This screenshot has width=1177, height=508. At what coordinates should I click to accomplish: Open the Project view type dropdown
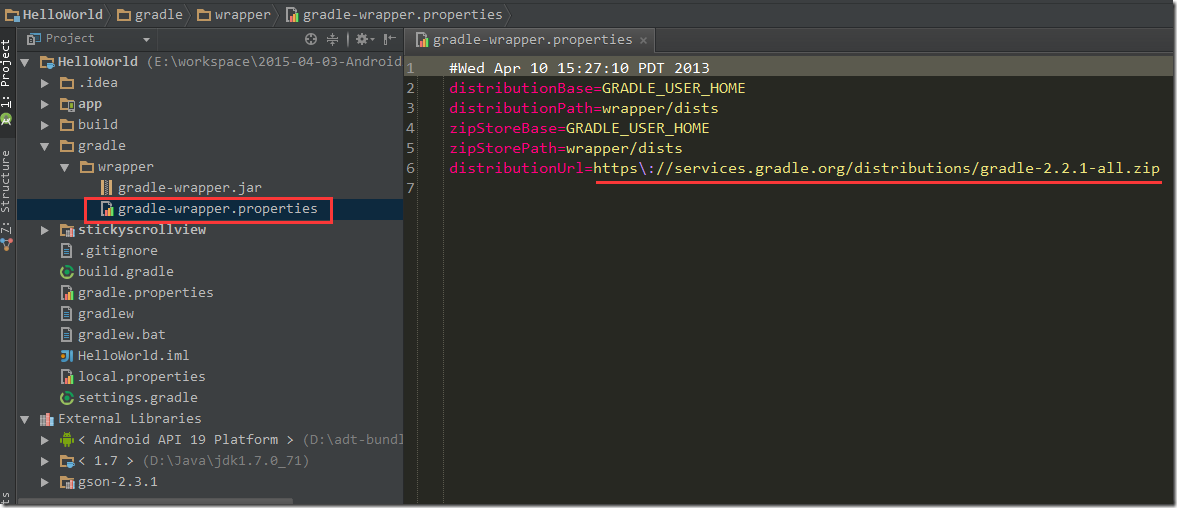[x=146, y=40]
